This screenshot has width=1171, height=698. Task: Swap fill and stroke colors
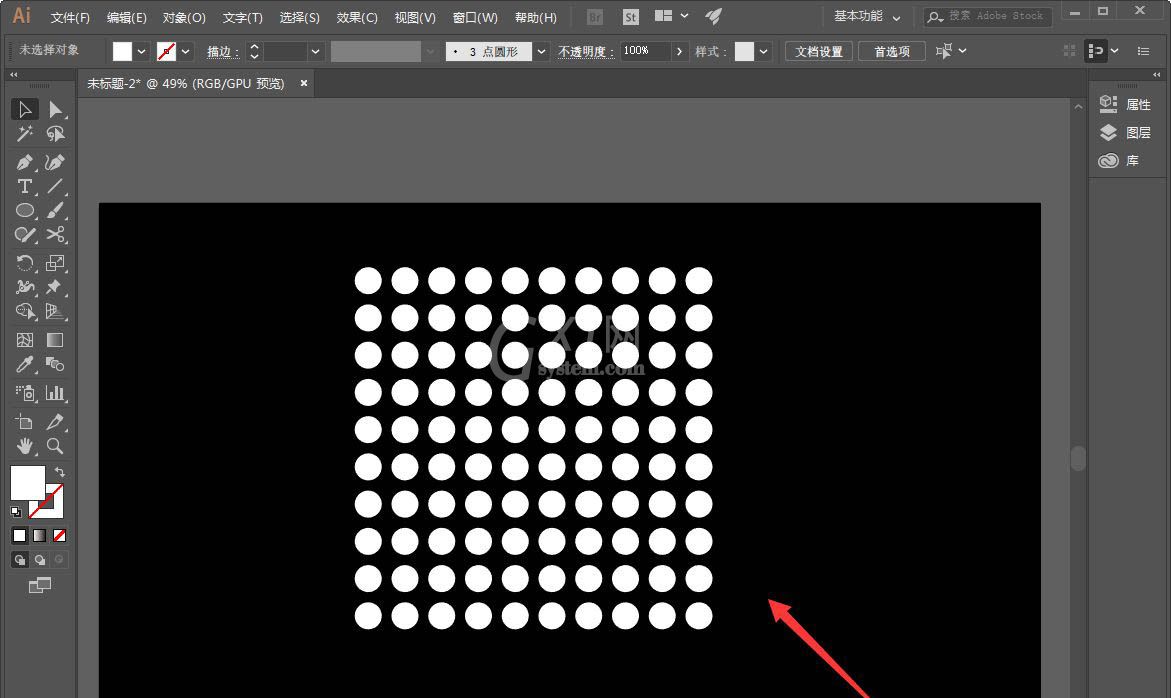pyautogui.click(x=60, y=472)
